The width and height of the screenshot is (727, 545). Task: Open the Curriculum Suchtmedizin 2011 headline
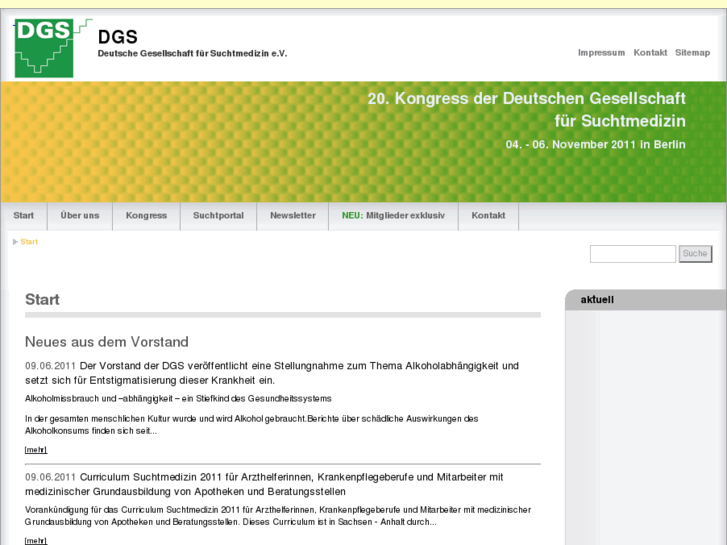click(264, 484)
